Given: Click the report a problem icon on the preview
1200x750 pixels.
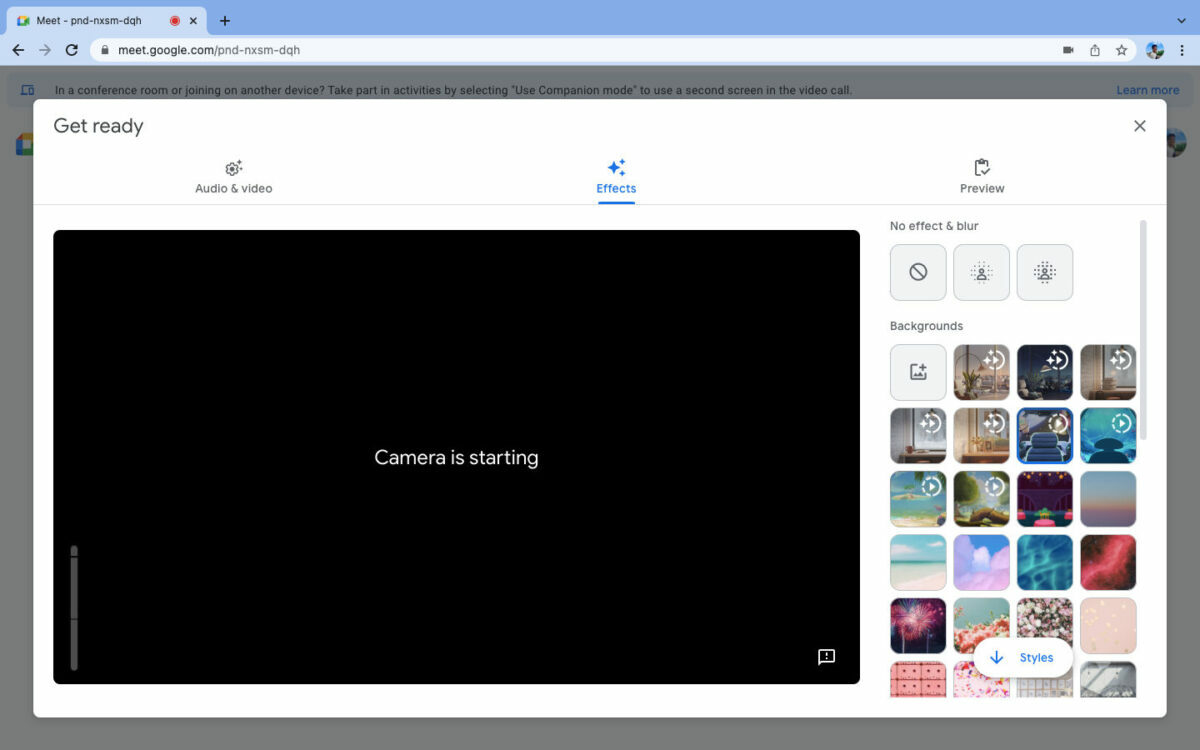Looking at the screenshot, I should (x=826, y=657).
